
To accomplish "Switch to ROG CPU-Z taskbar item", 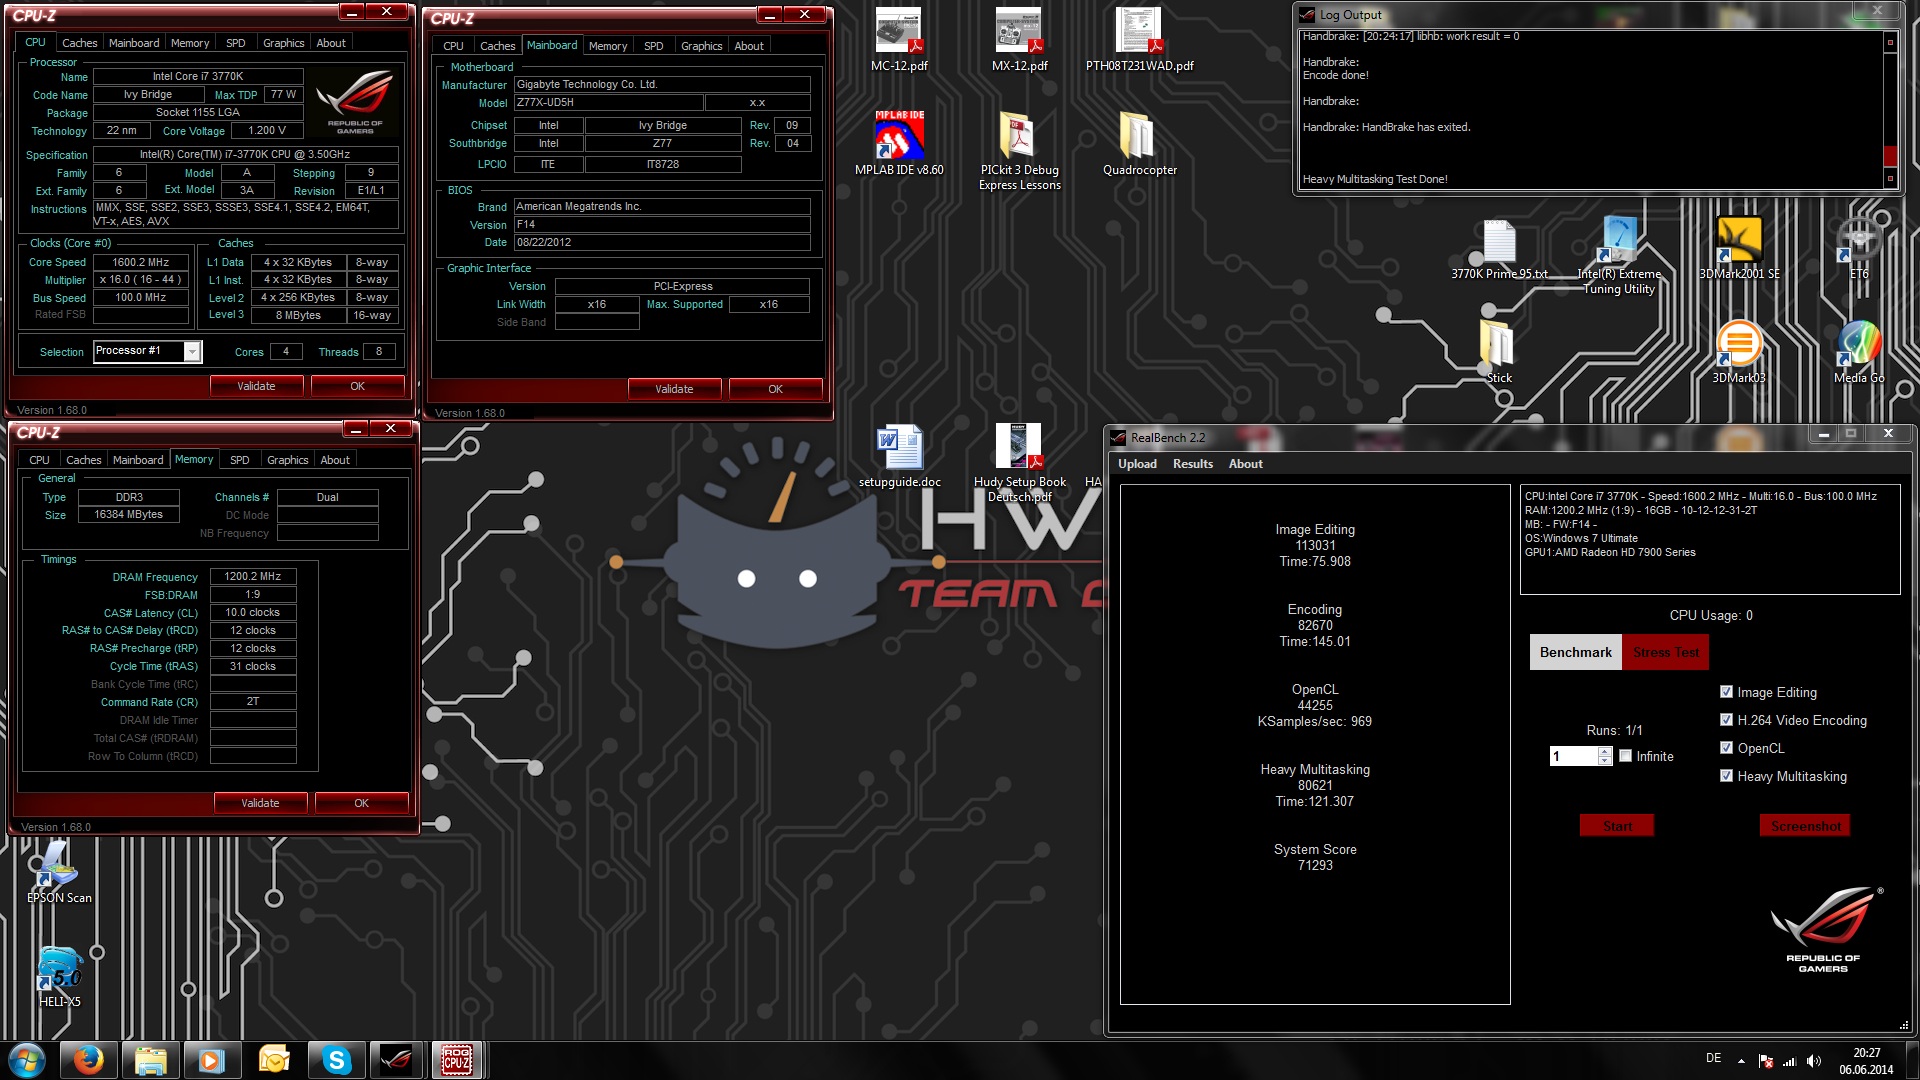I will pyautogui.click(x=458, y=1060).
